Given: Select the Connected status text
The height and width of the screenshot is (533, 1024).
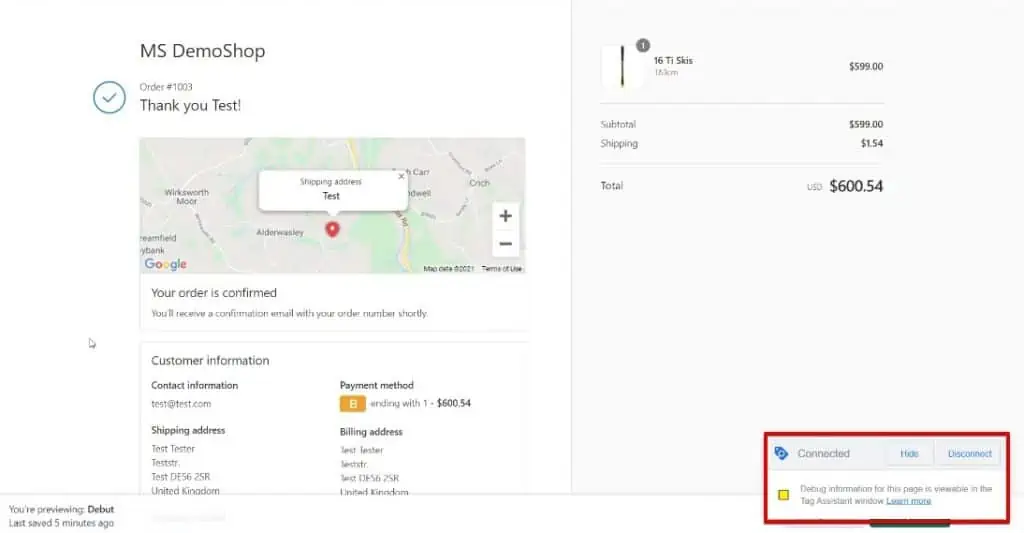Looking at the screenshot, I should pyautogui.click(x=823, y=453).
